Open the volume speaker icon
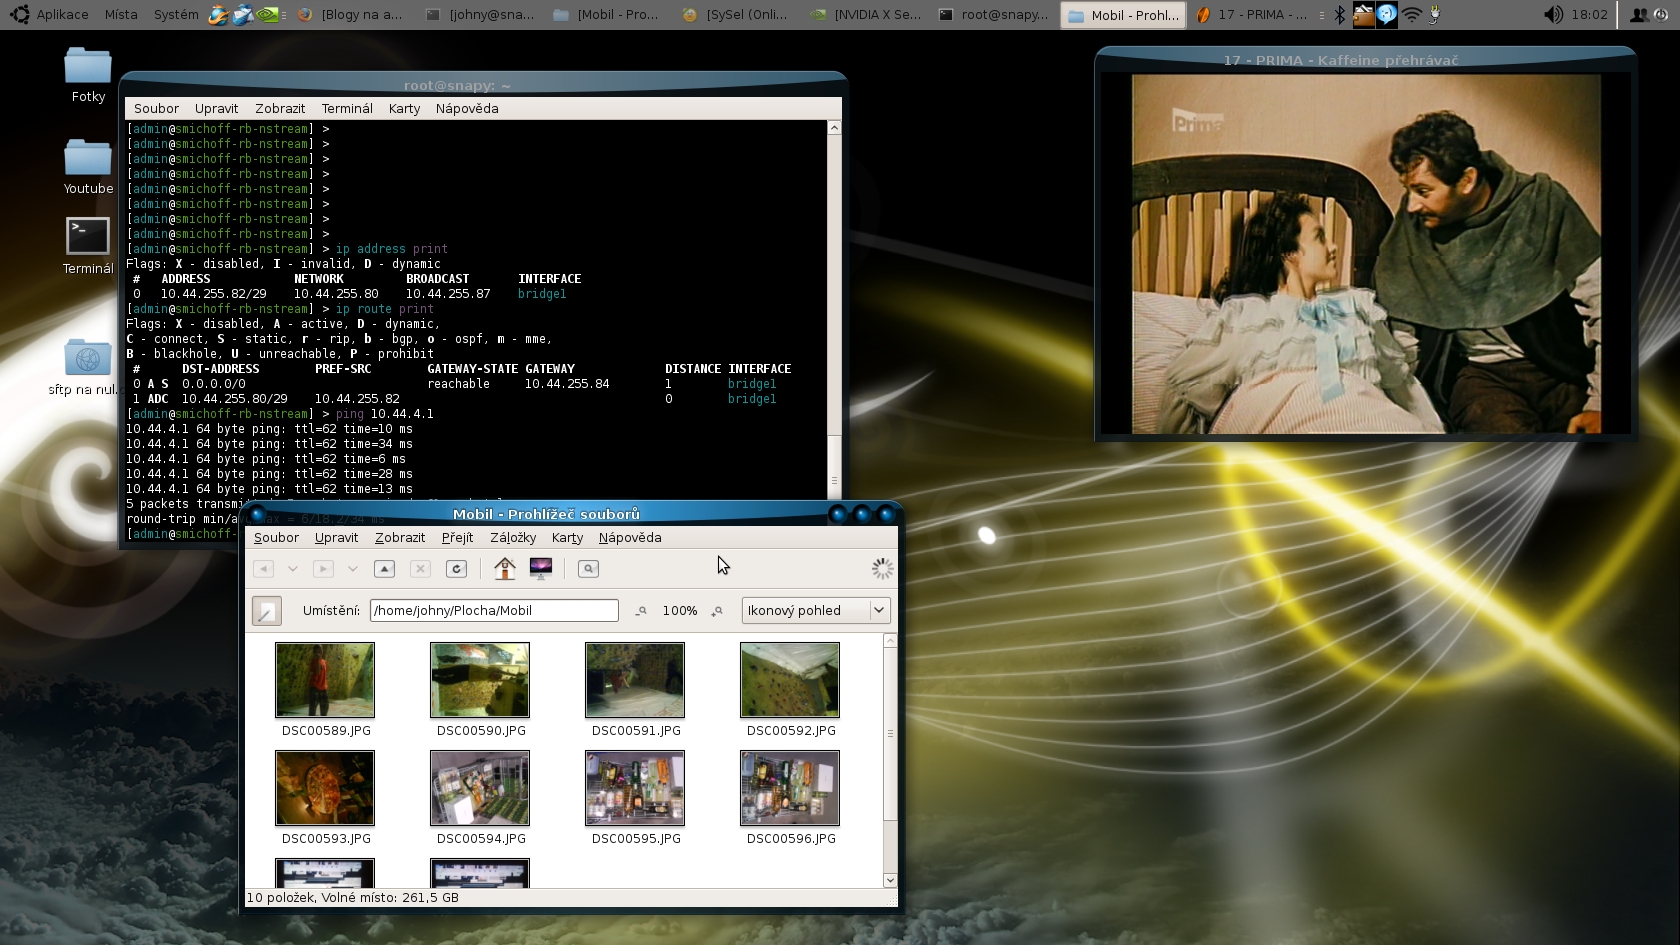This screenshot has width=1680, height=945. click(1553, 15)
